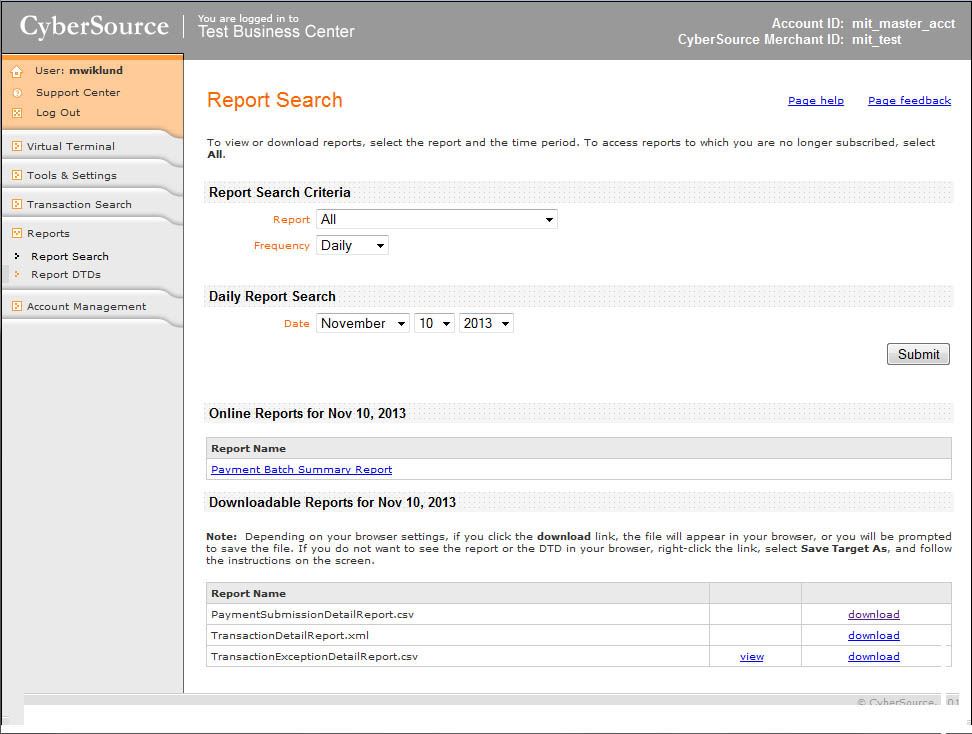
Task: Open the Frequency dropdown set to Daily
Action: [x=352, y=245]
